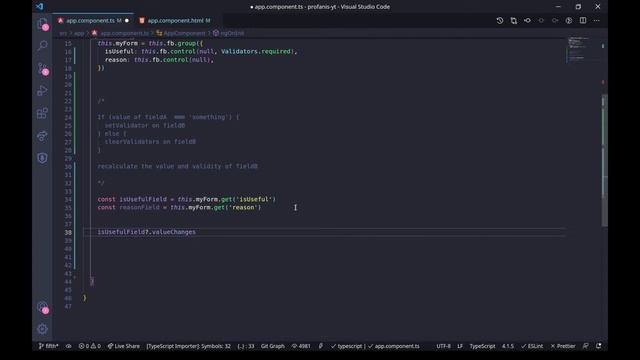Click the feedback icon in the status bar

tap(586, 346)
